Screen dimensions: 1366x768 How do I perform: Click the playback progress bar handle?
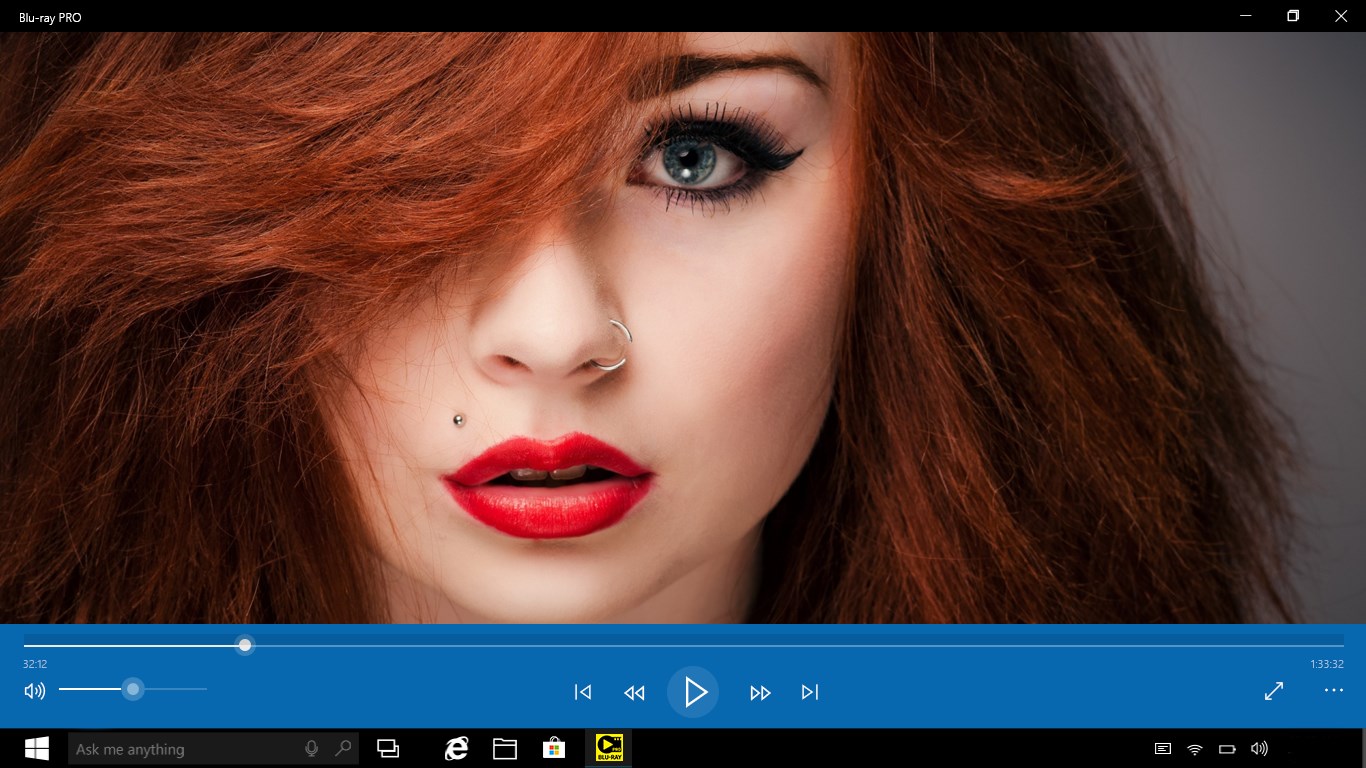244,645
